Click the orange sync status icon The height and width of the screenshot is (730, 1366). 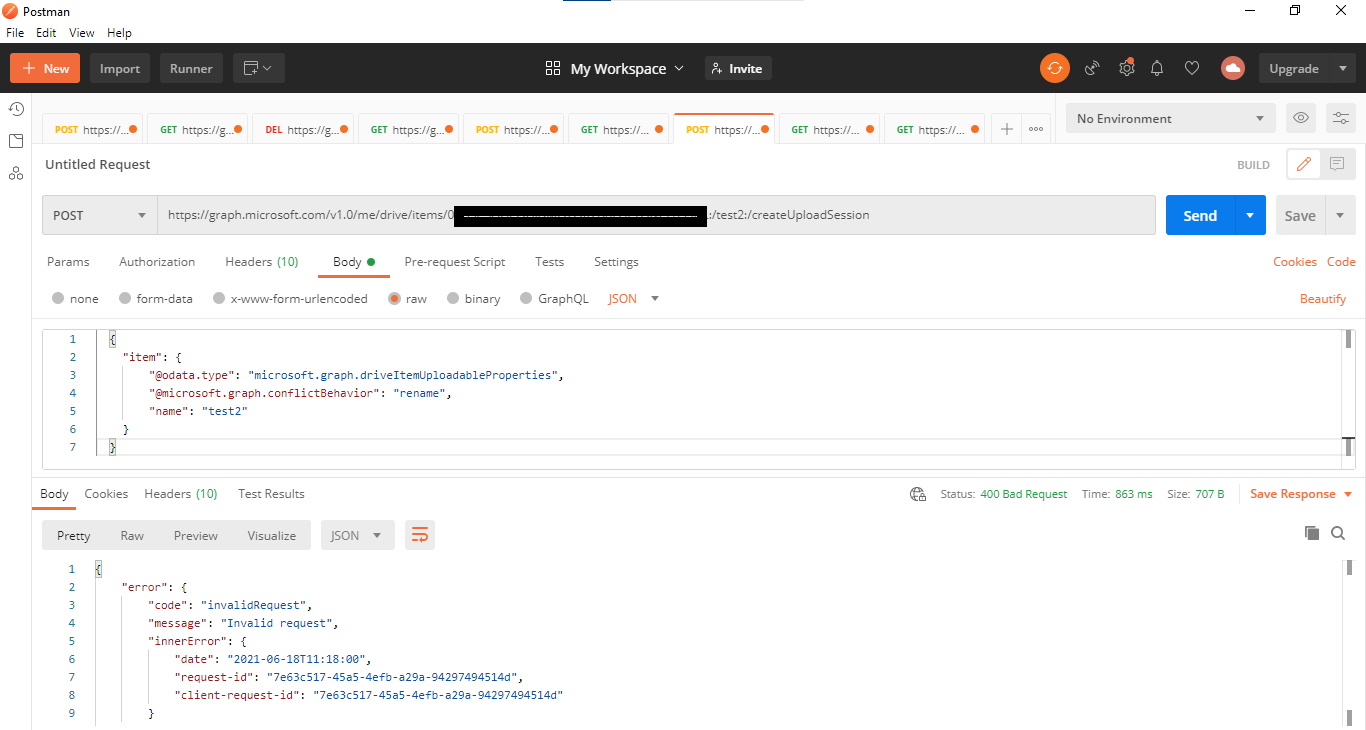pyautogui.click(x=1054, y=68)
